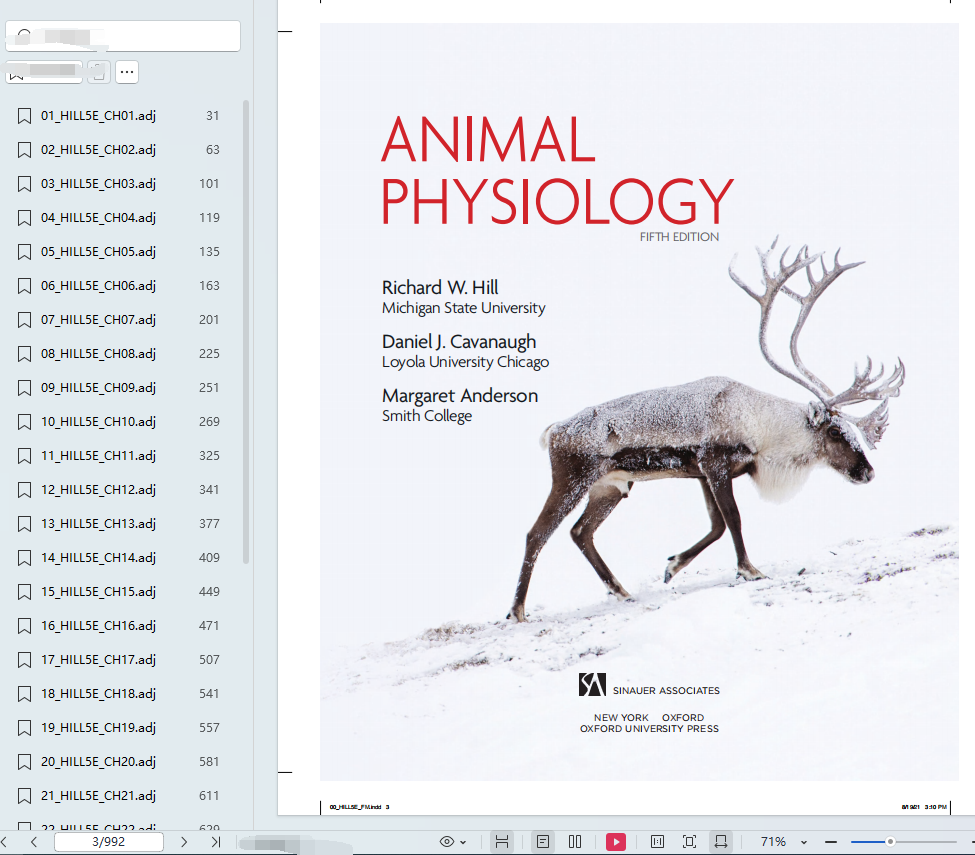Image resolution: width=975 pixels, height=855 pixels.
Task: Click bookmark icon beside 19_HILL5E_CH19.adj
Action: click(x=24, y=728)
